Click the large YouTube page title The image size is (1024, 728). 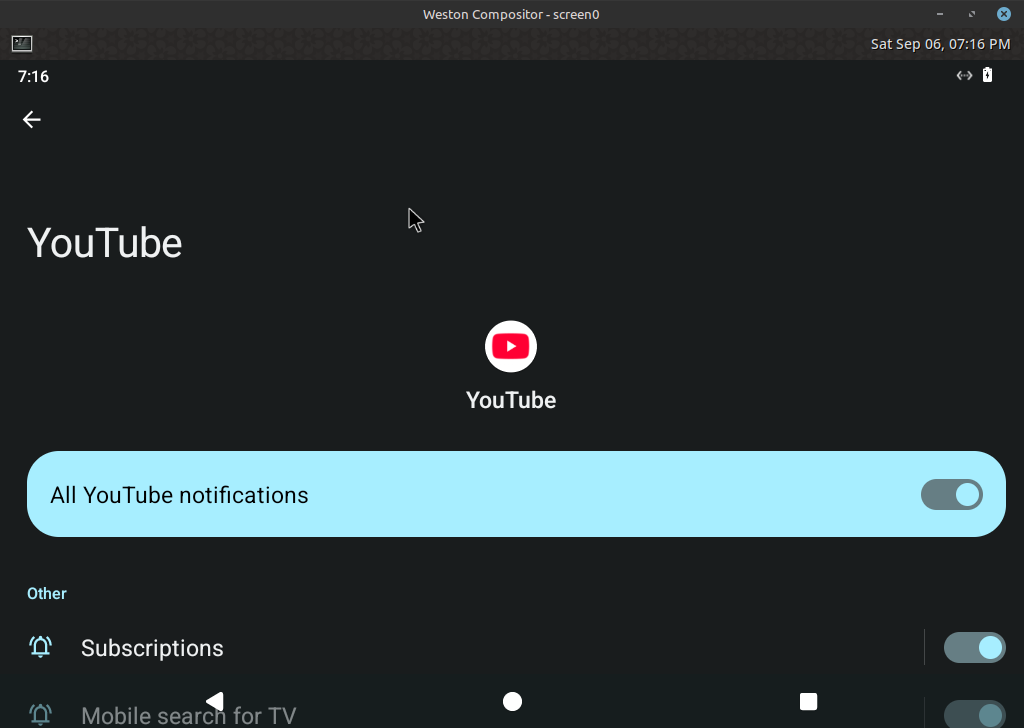click(x=105, y=243)
